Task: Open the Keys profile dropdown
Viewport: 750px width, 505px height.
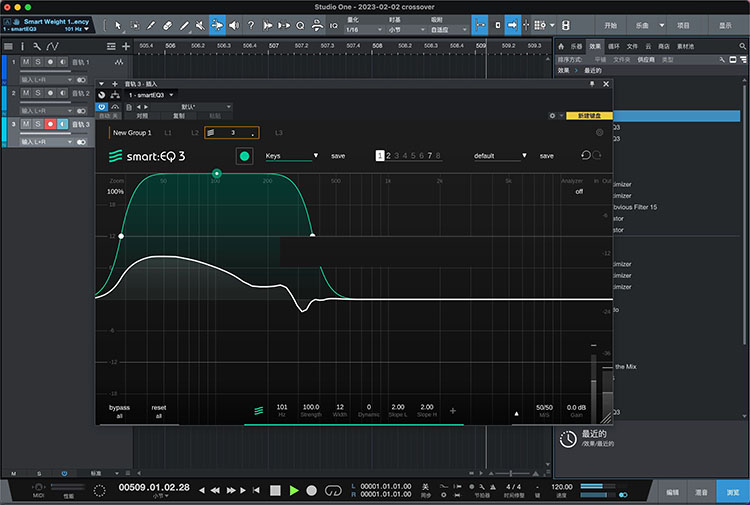Action: coord(292,156)
